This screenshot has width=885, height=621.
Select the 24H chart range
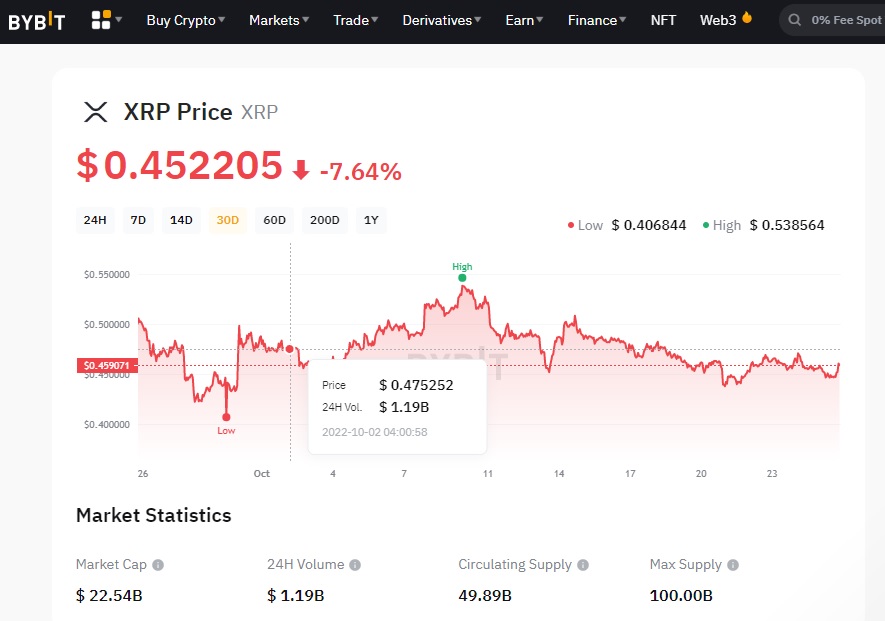pyautogui.click(x=95, y=220)
